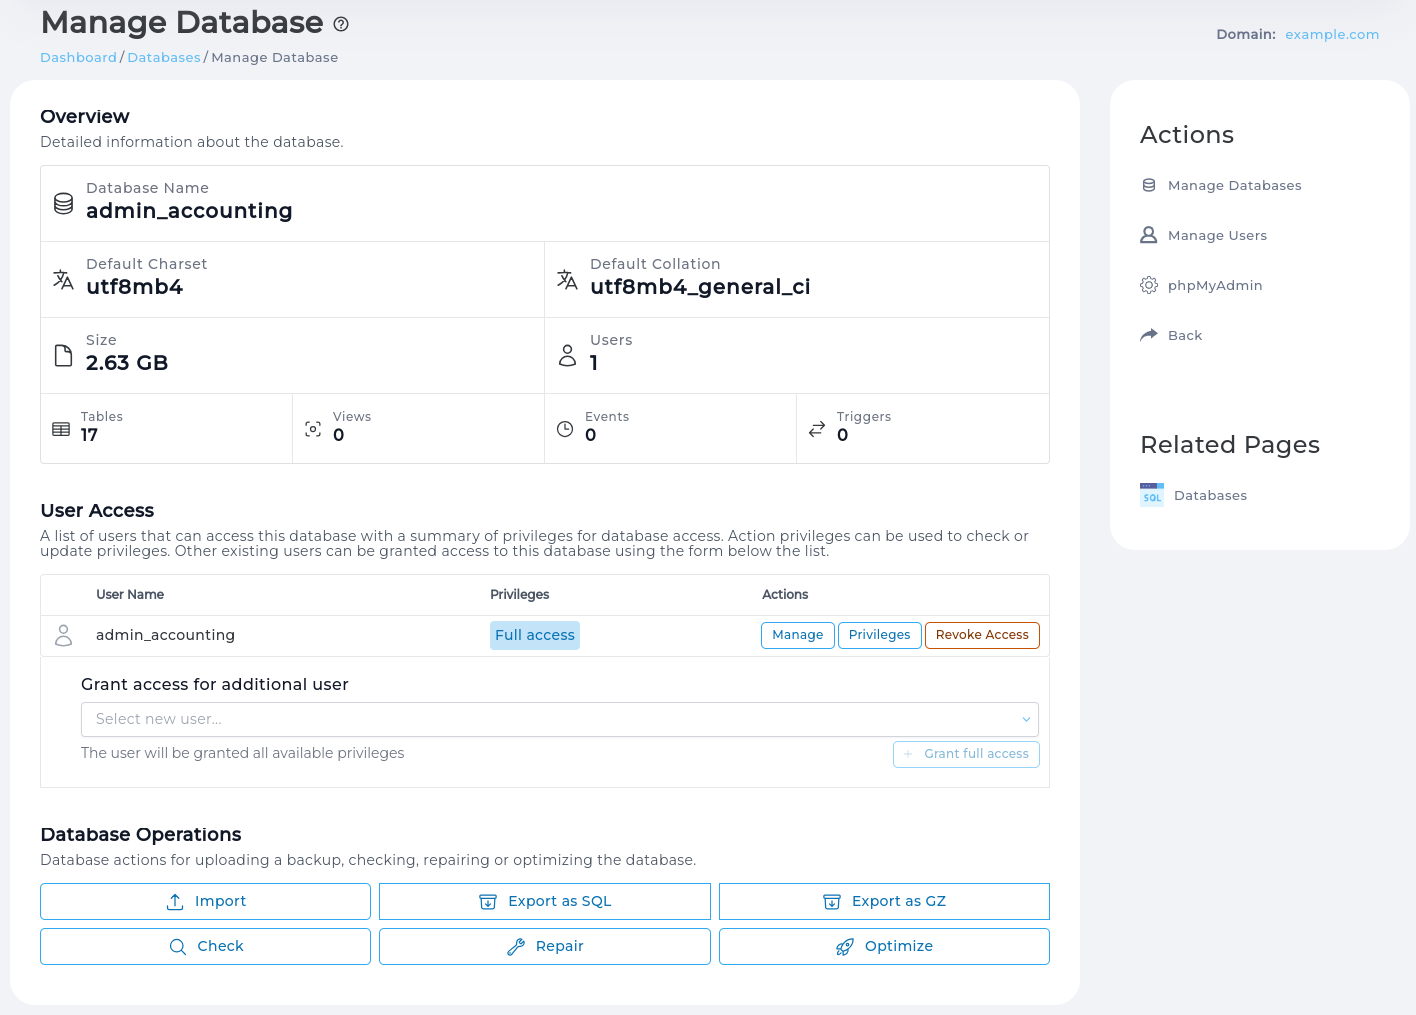This screenshot has height=1015, width=1416.
Task: Click the database icon beside admin_accounting name
Action: point(63,202)
